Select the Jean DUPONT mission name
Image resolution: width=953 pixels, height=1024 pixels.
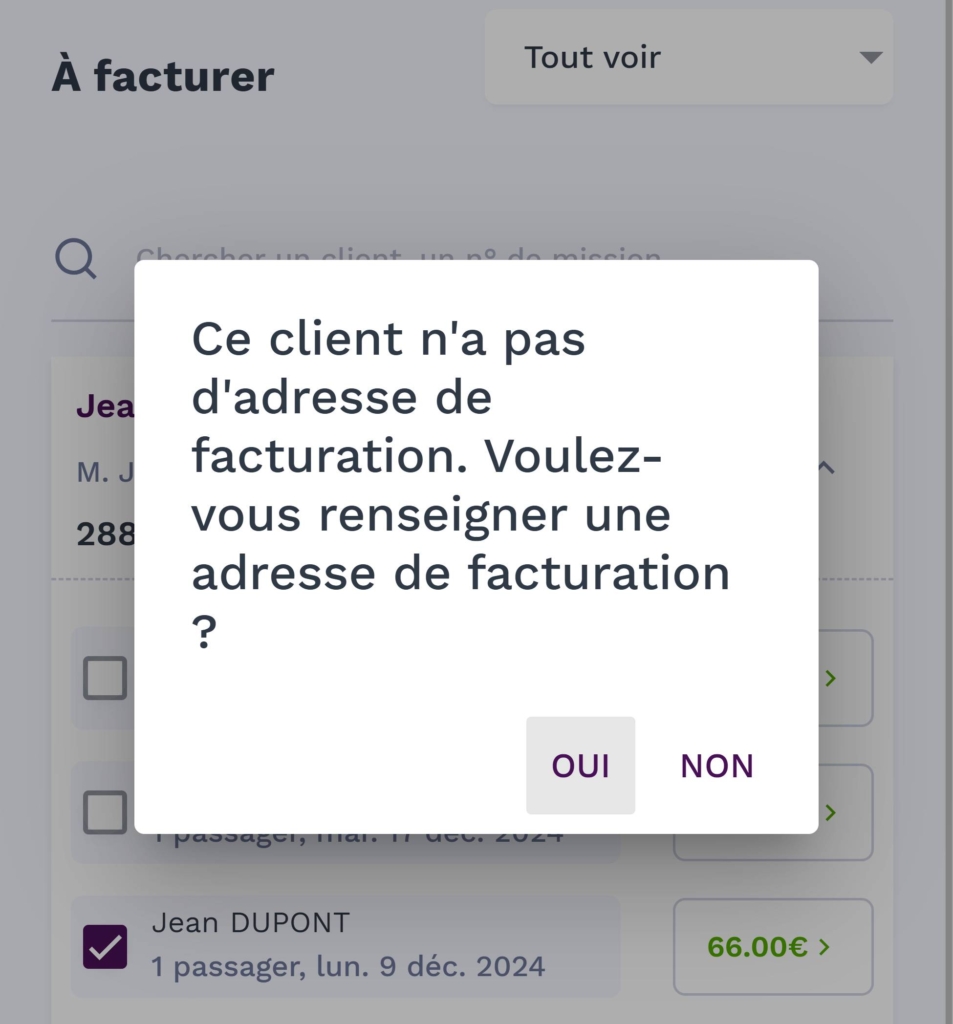point(251,922)
